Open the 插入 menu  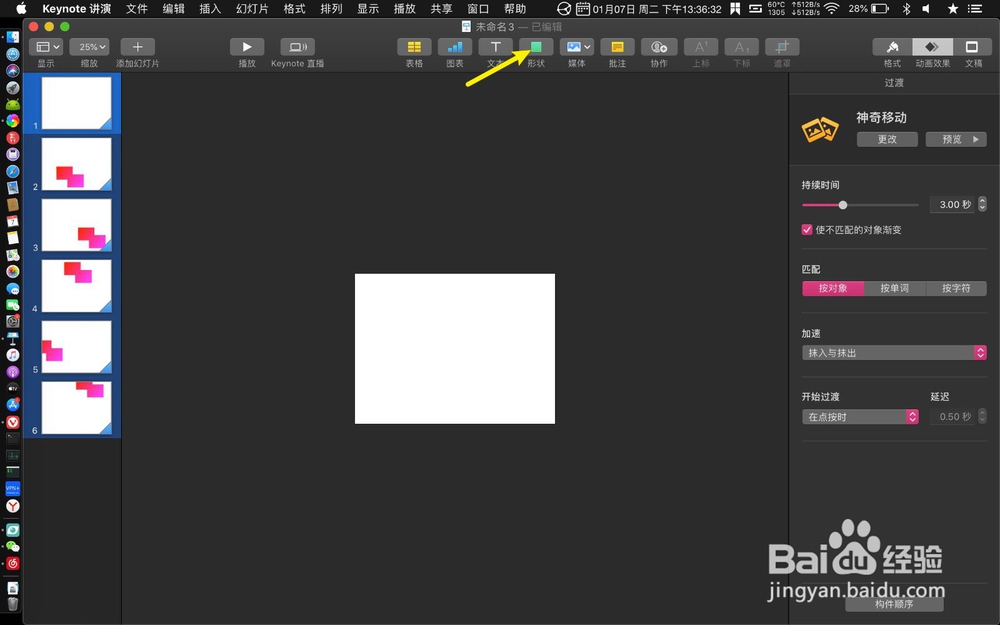pos(210,9)
